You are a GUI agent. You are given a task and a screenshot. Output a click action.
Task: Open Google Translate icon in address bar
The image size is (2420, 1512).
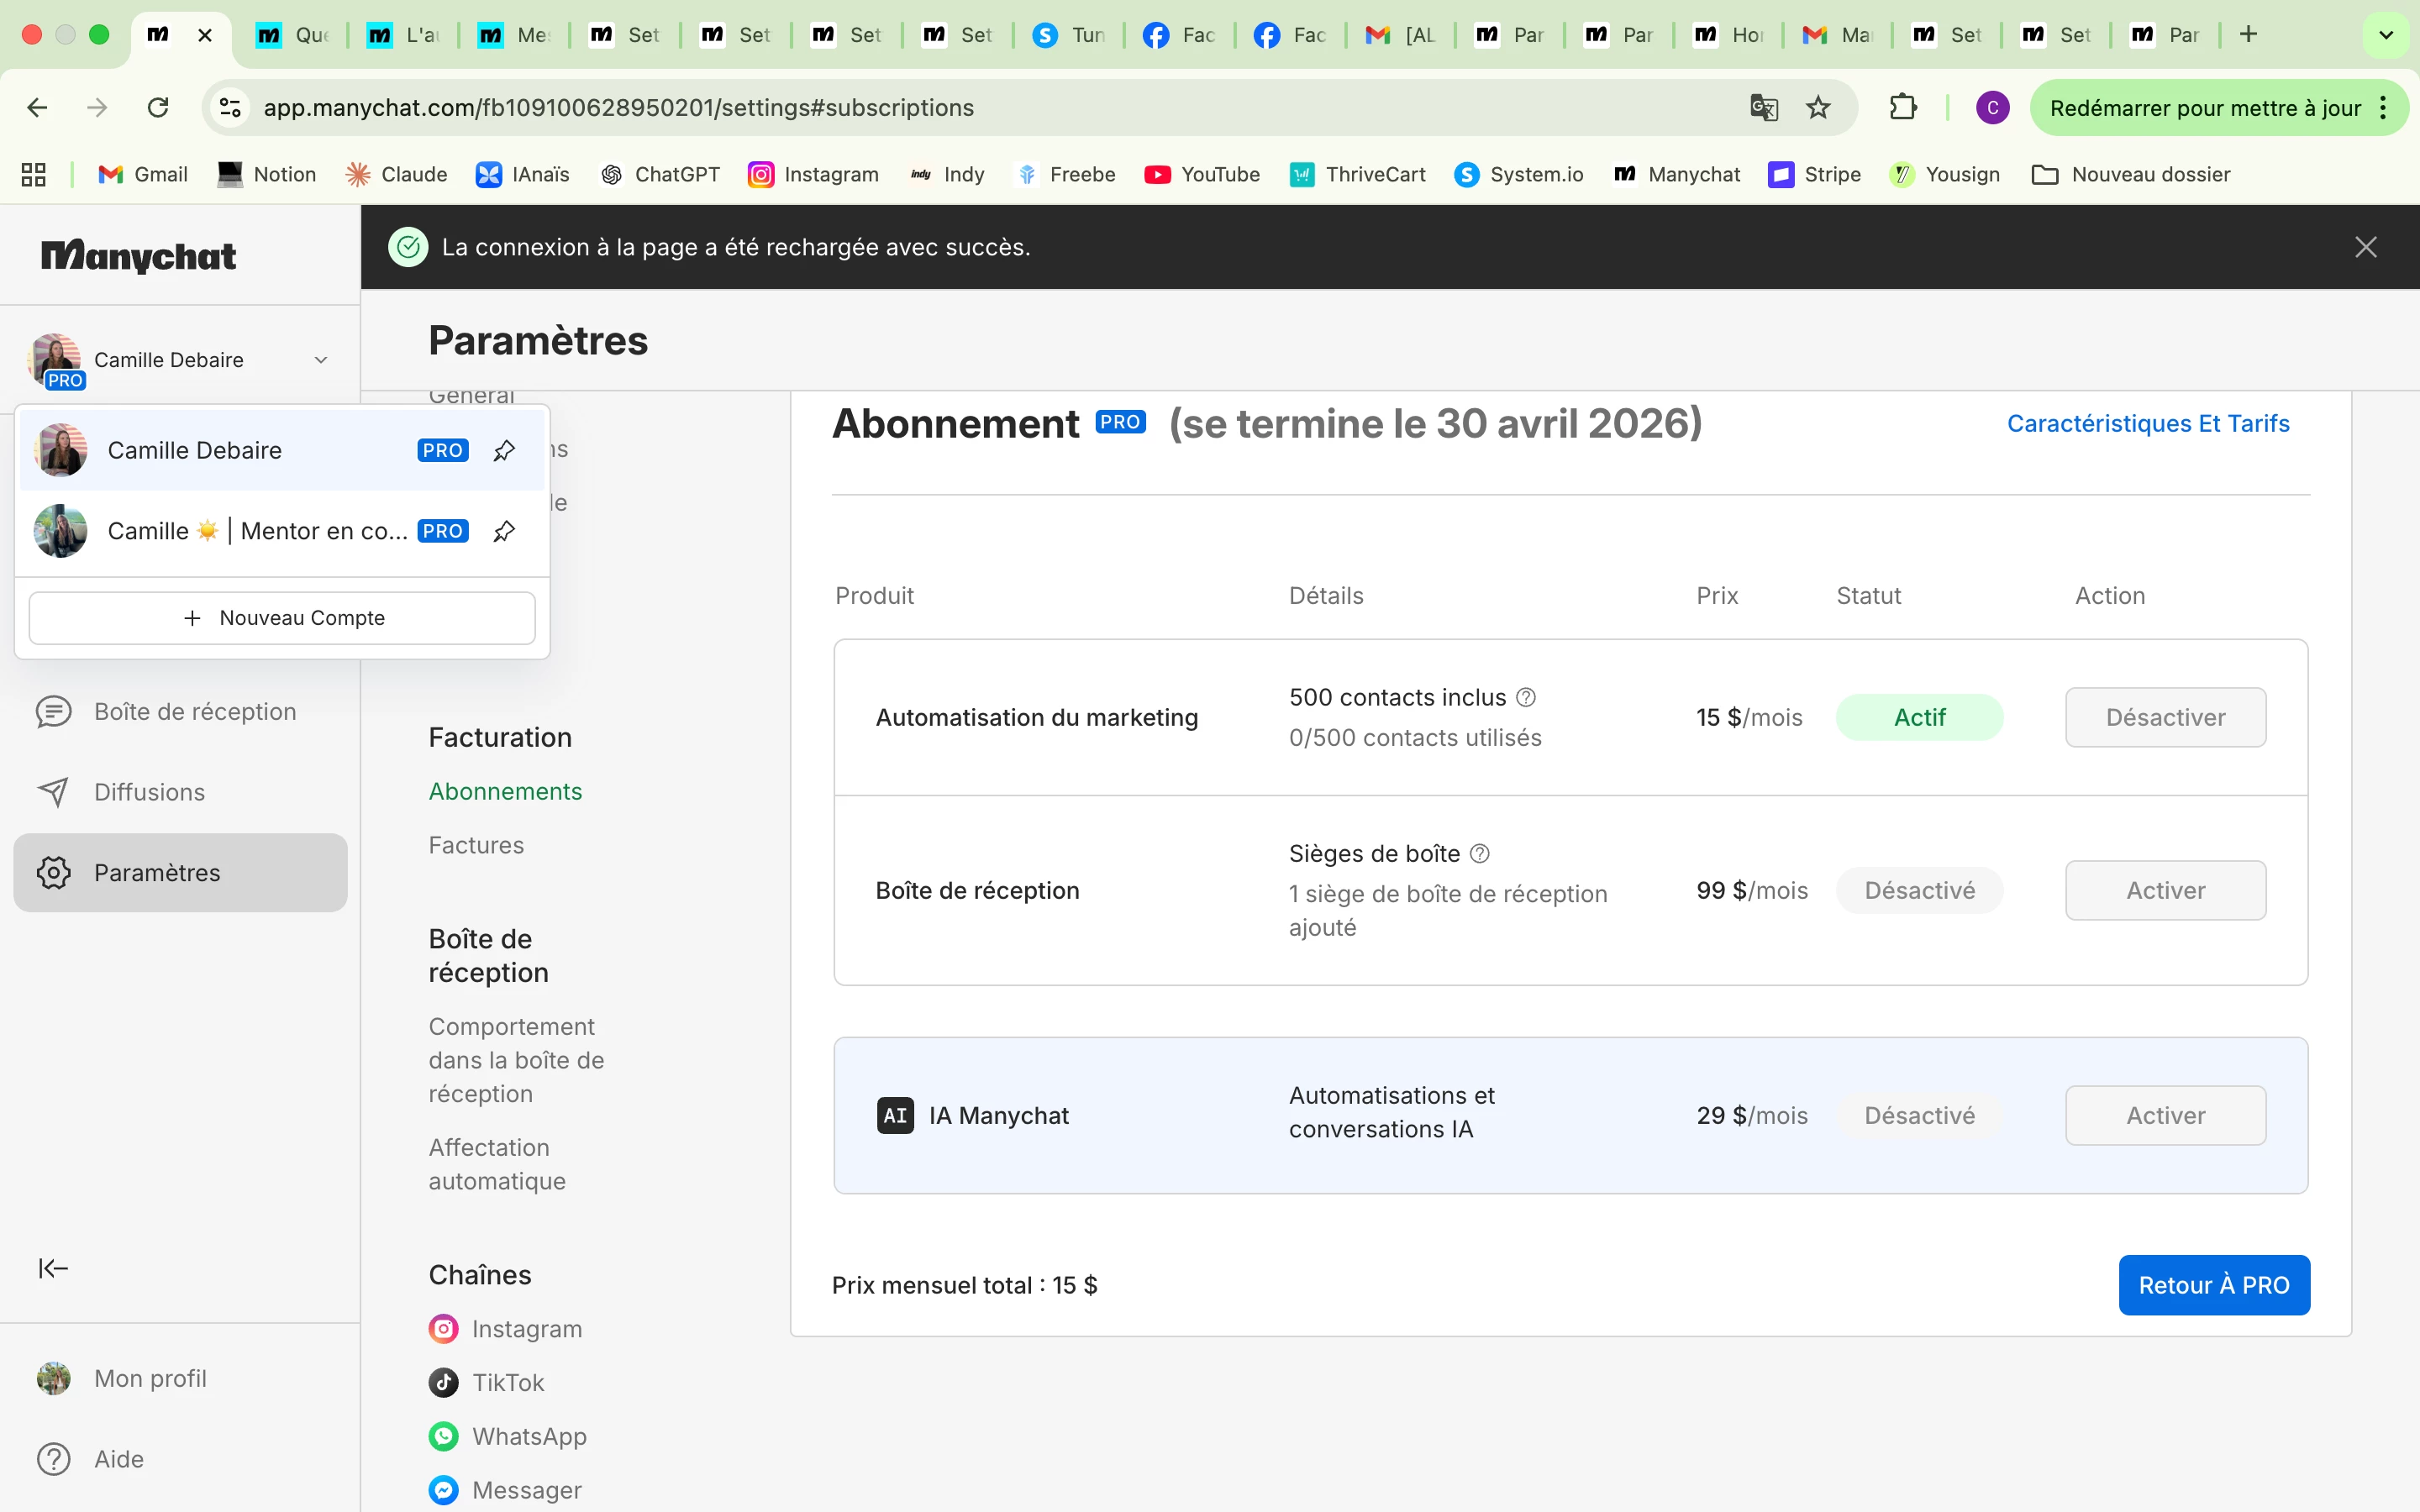click(x=1764, y=107)
